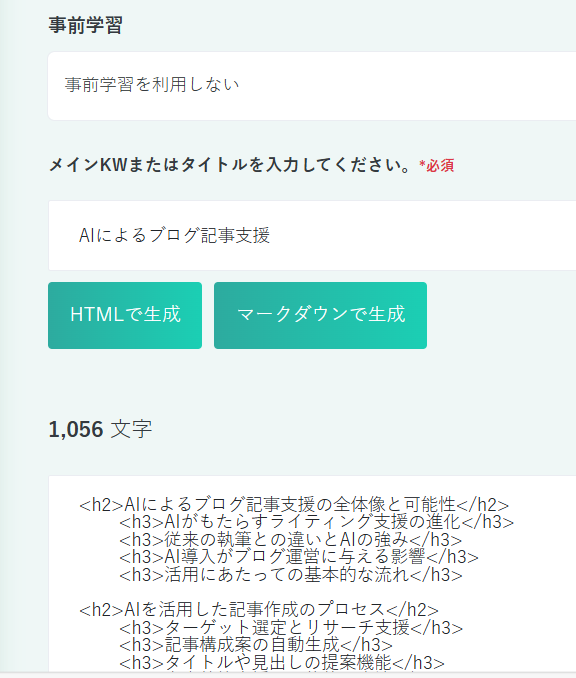Click the 1,056 character count number
The width and height of the screenshot is (576, 678).
click(76, 429)
